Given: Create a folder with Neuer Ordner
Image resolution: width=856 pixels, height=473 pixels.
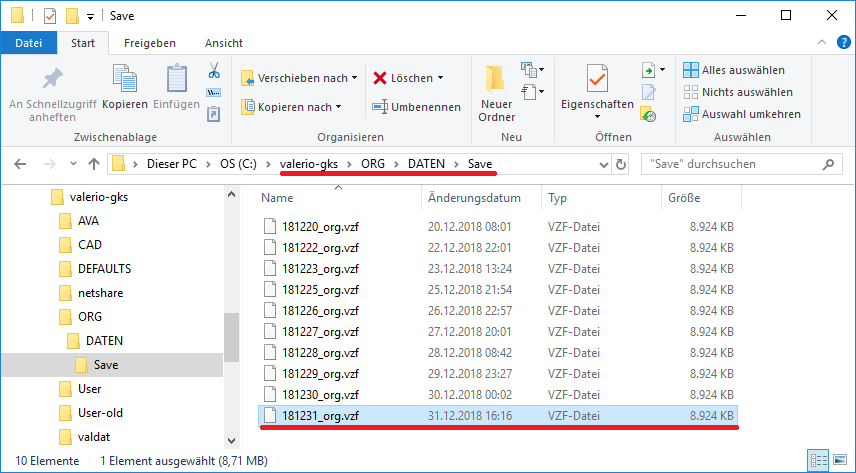Looking at the screenshot, I should click(x=496, y=92).
